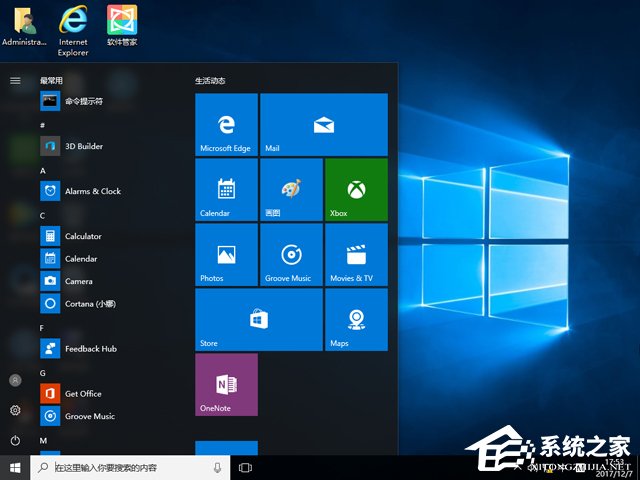Open the Maps tile
The height and width of the screenshot is (480, 640).
[355, 319]
